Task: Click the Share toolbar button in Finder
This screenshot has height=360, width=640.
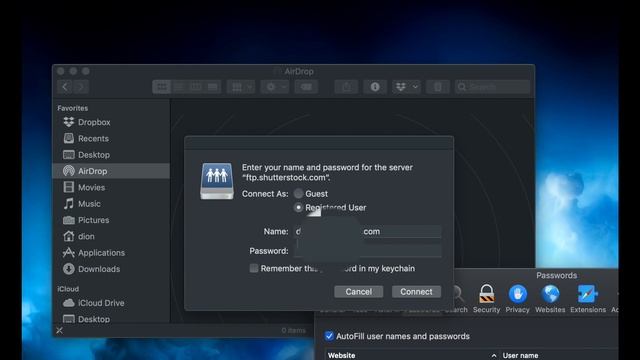Action: point(346,87)
